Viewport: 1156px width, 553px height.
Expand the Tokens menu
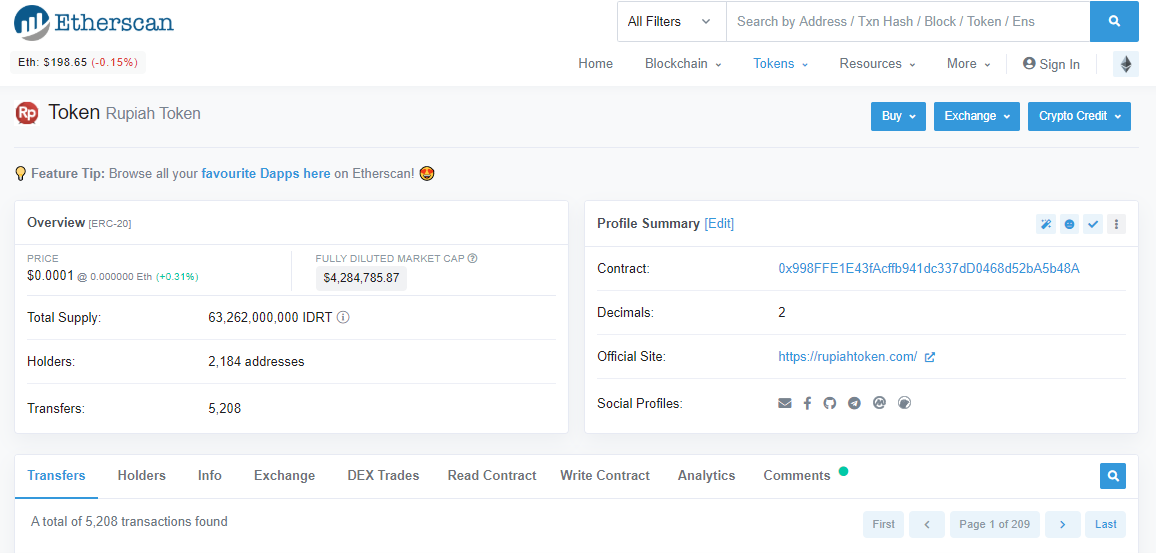tap(780, 64)
